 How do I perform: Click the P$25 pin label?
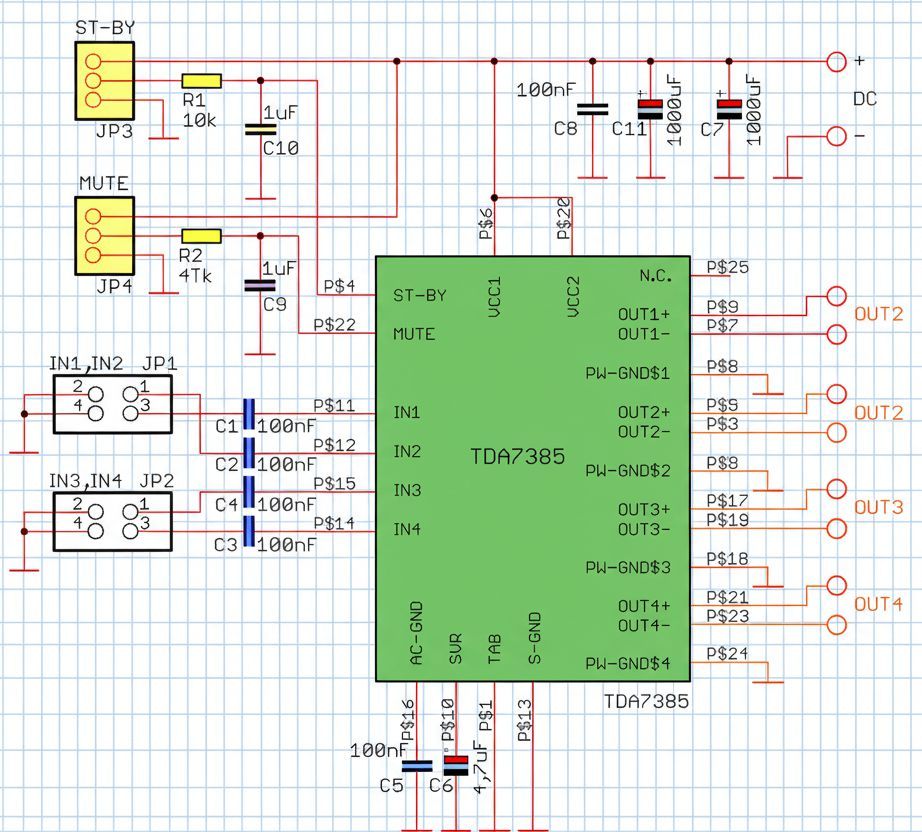pyautogui.click(x=727, y=268)
